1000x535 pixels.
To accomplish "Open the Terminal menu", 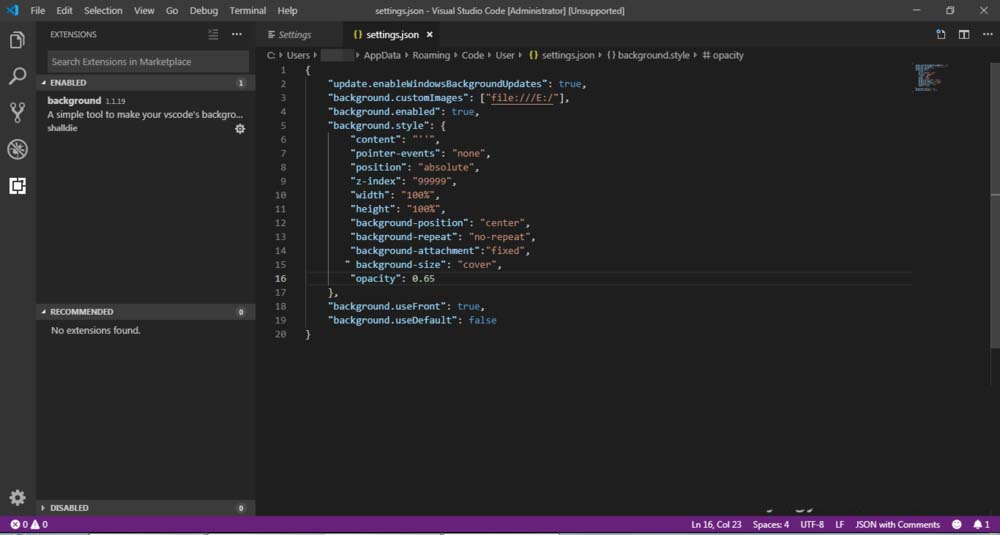I will [x=248, y=10].
